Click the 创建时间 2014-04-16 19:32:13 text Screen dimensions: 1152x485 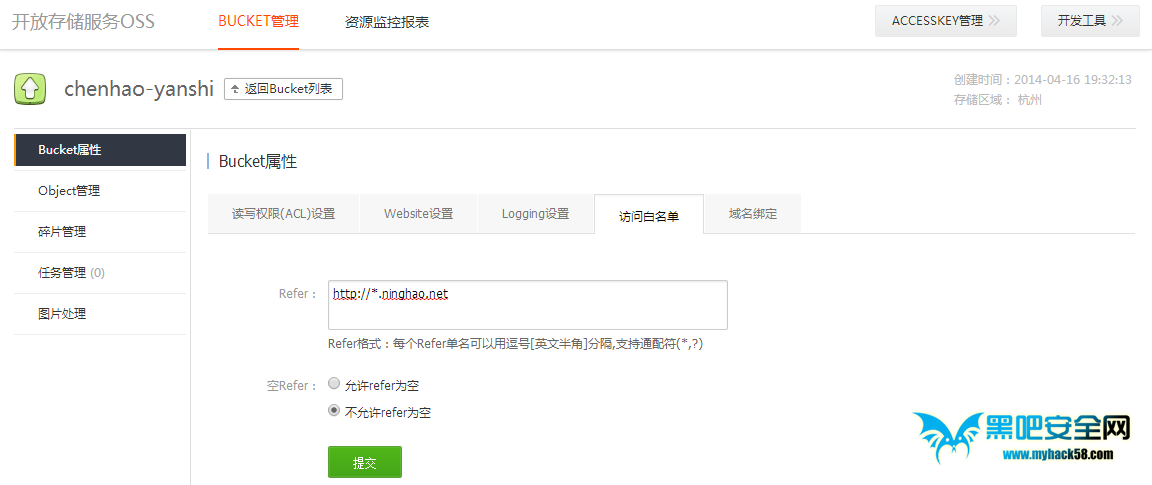click(x=1042, y=79)
